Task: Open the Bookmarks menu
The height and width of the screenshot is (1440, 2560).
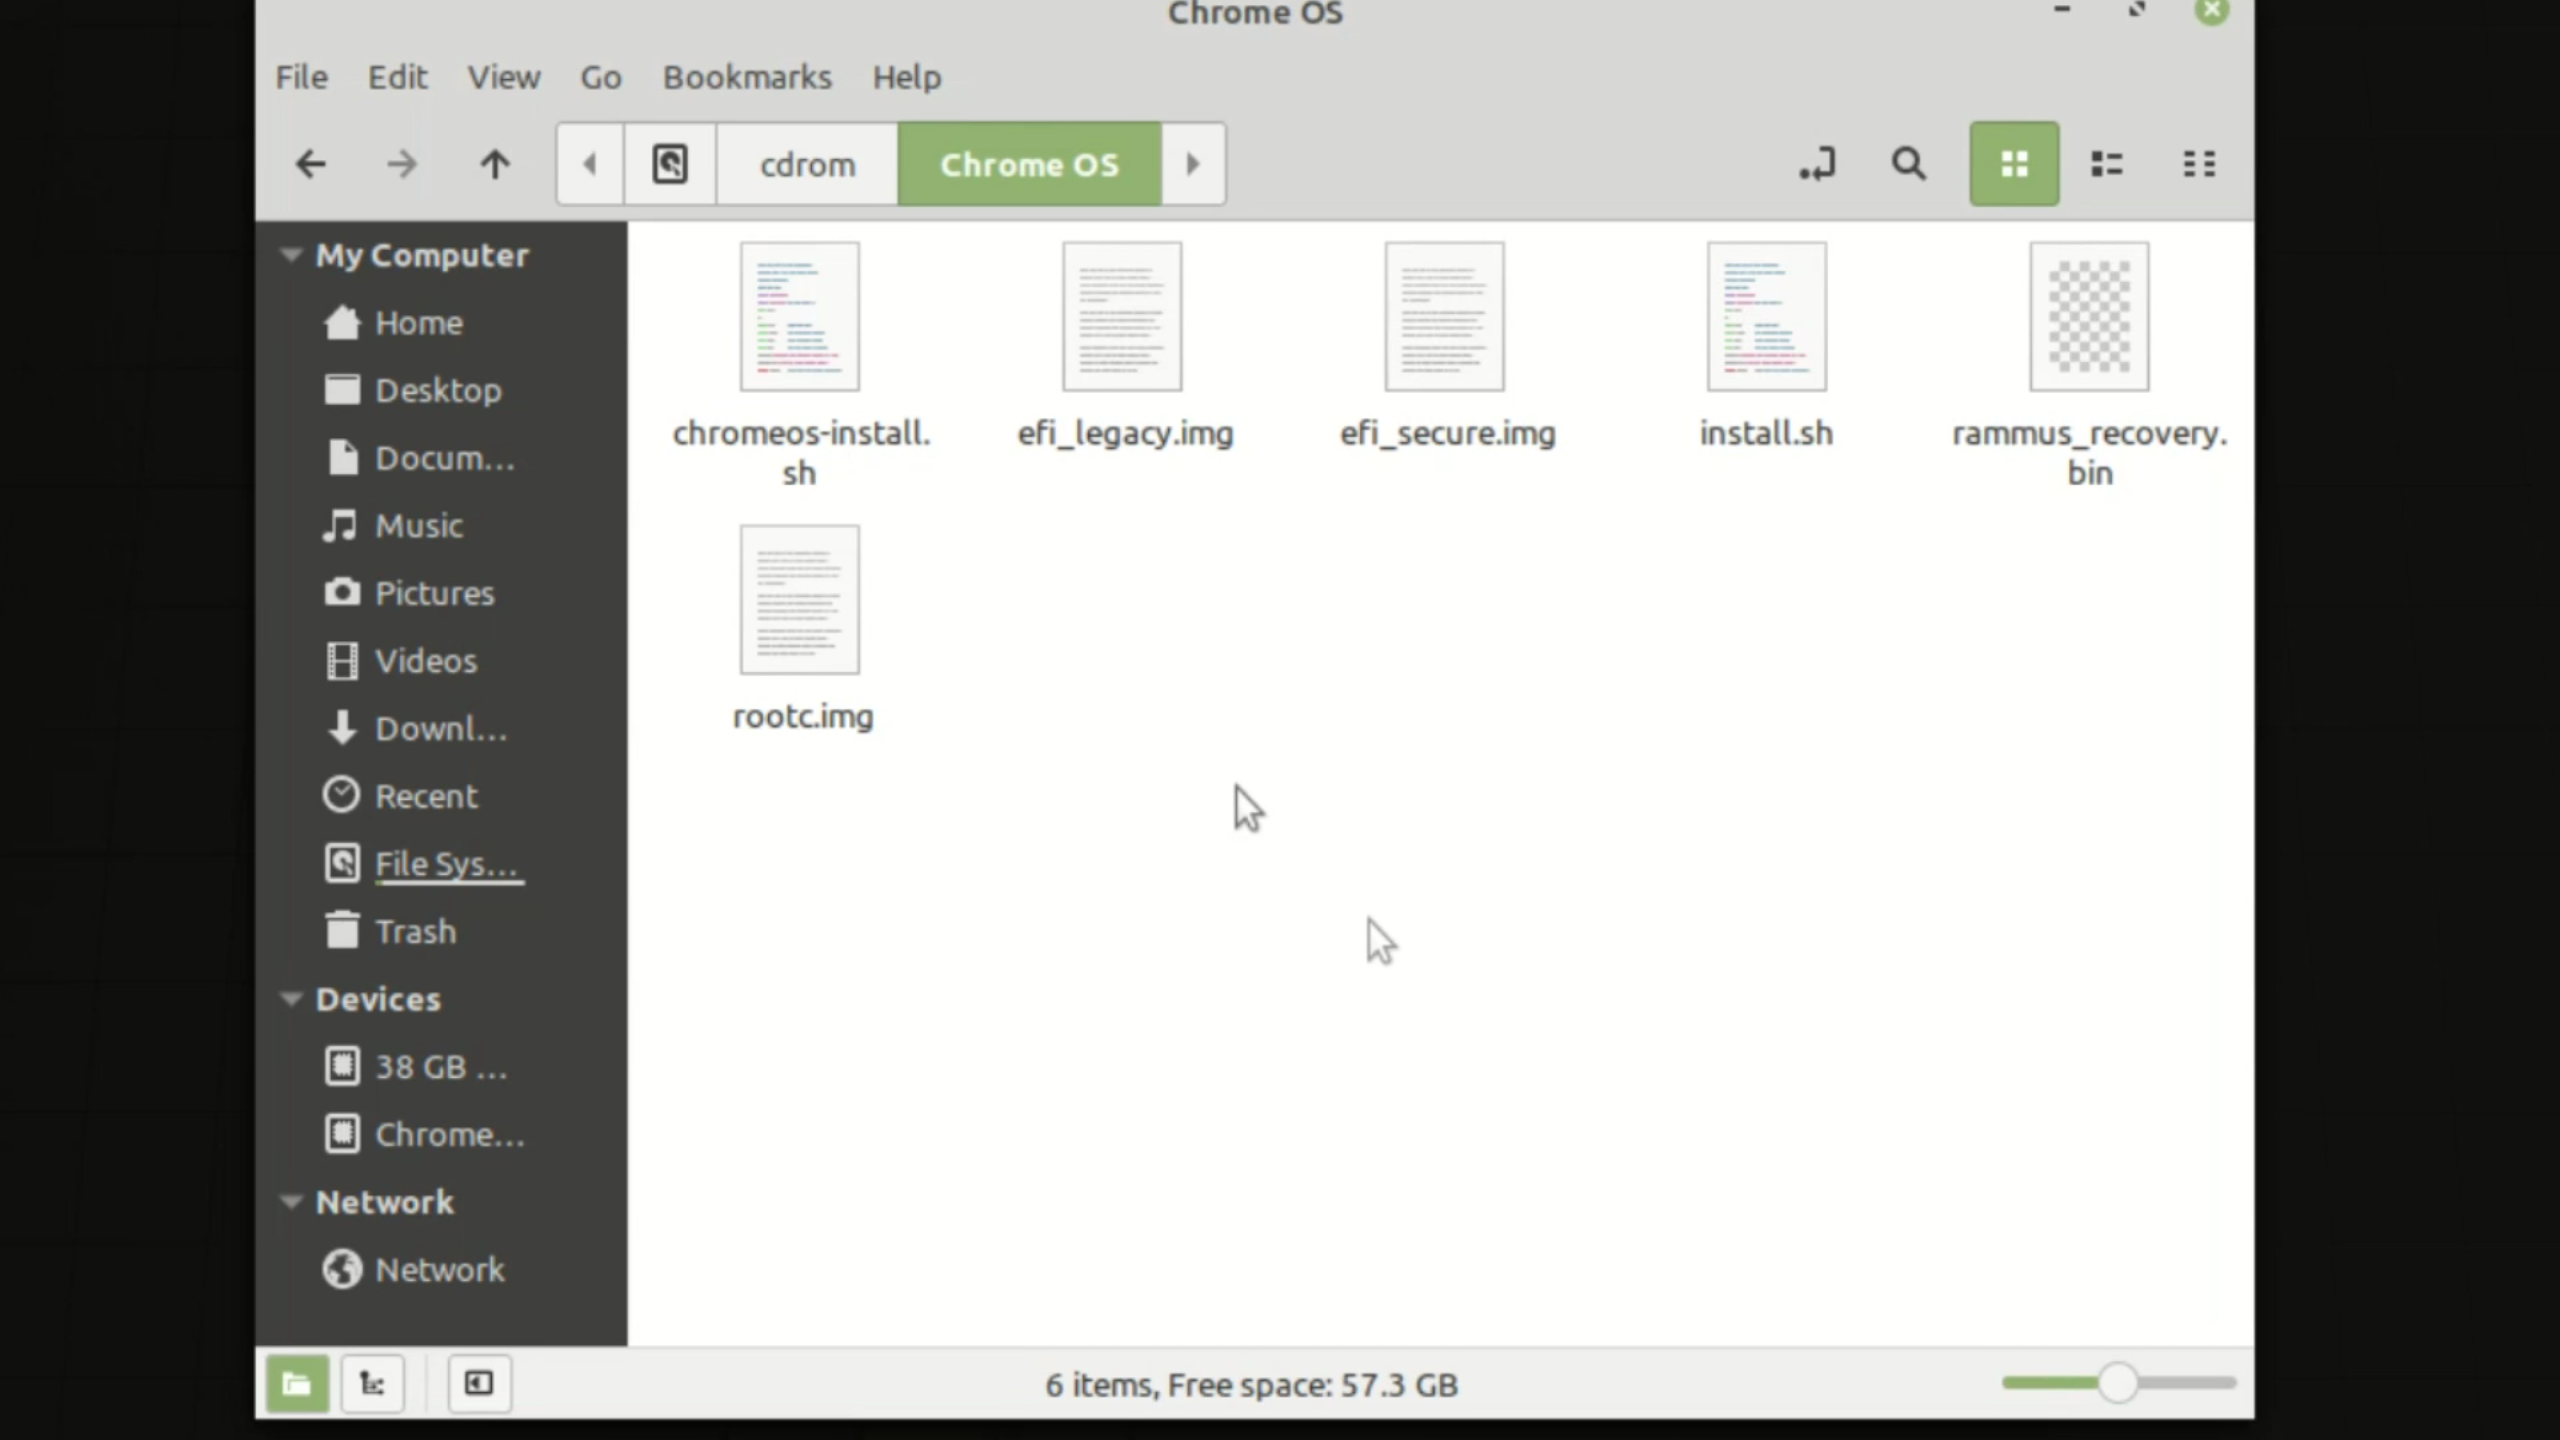Action: (747, 77)
